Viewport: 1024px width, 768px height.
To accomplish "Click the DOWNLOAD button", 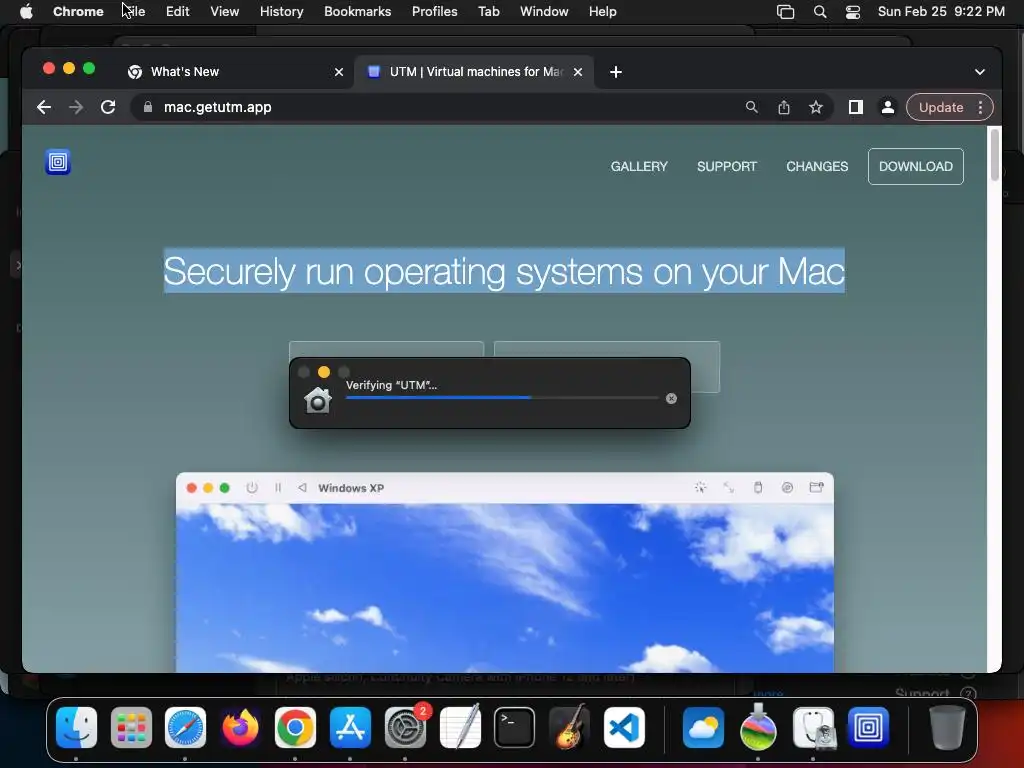I will click(916, 167).
